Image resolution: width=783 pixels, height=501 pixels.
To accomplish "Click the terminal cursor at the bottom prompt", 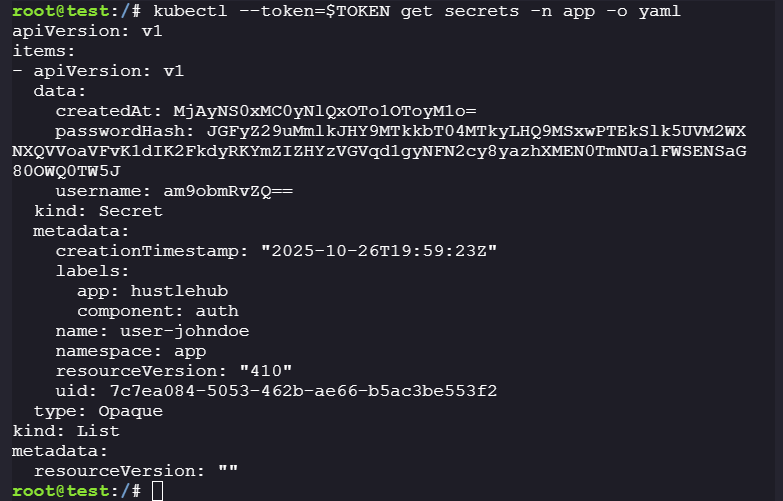I will (x=157, y=490).
